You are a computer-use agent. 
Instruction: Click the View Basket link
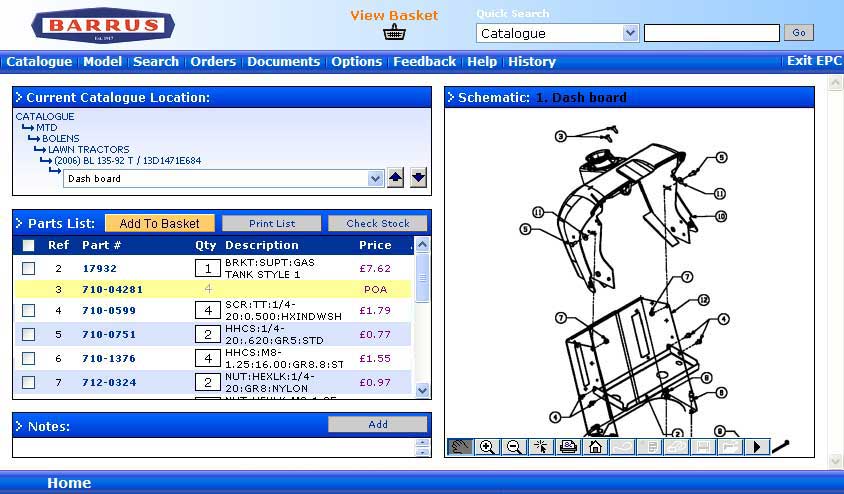[x=394, y=15]
